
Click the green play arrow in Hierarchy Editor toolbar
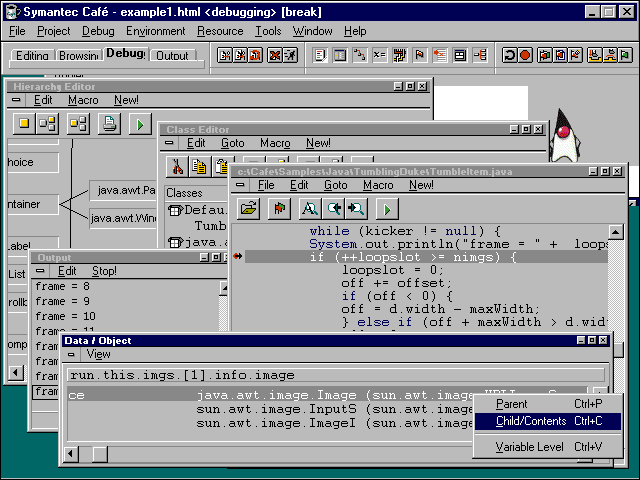point(140,124)
